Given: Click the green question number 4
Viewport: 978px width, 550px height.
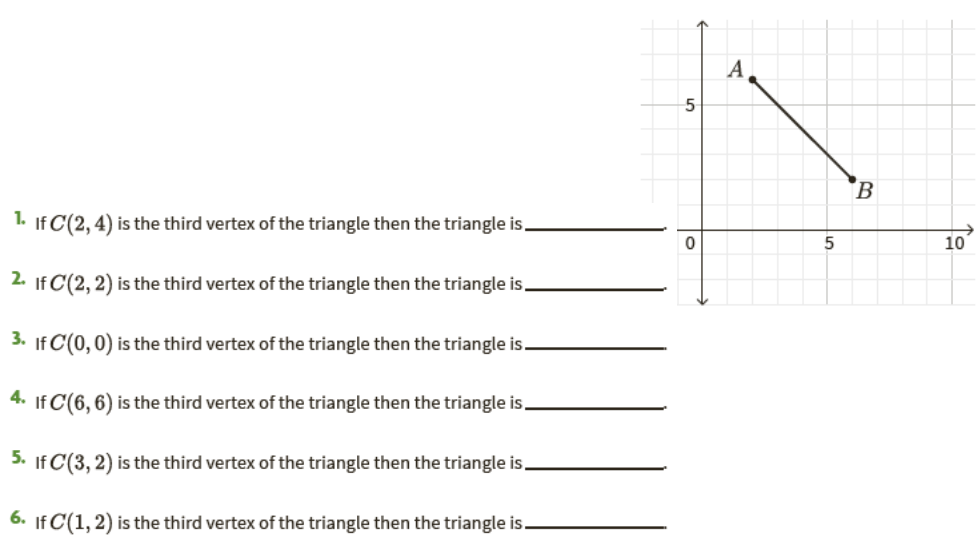Looking at the screenshot, I should [19, 396].
